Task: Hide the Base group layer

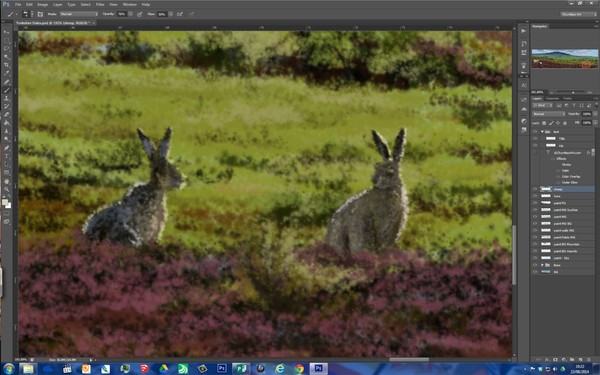Action: coord(535,265)
